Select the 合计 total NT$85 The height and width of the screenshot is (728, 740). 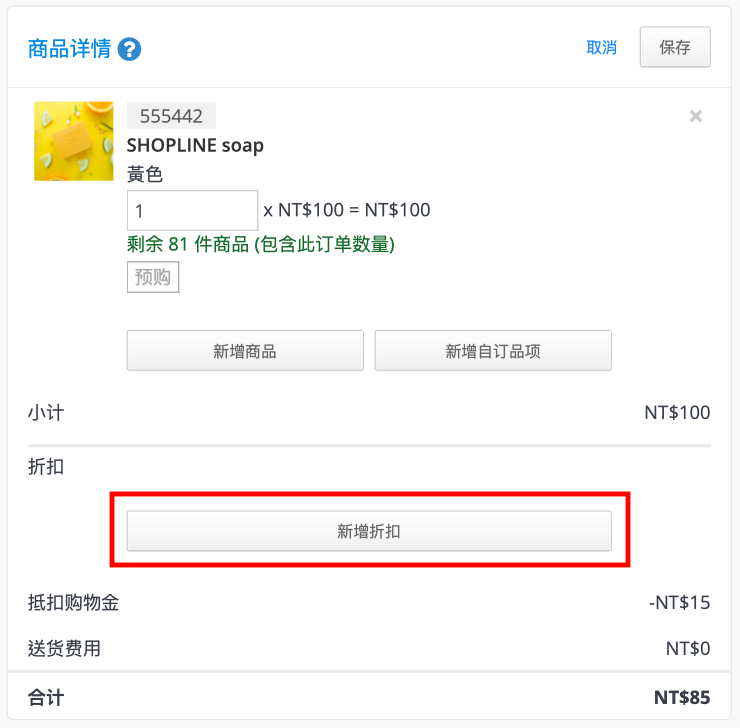(682, 697)
